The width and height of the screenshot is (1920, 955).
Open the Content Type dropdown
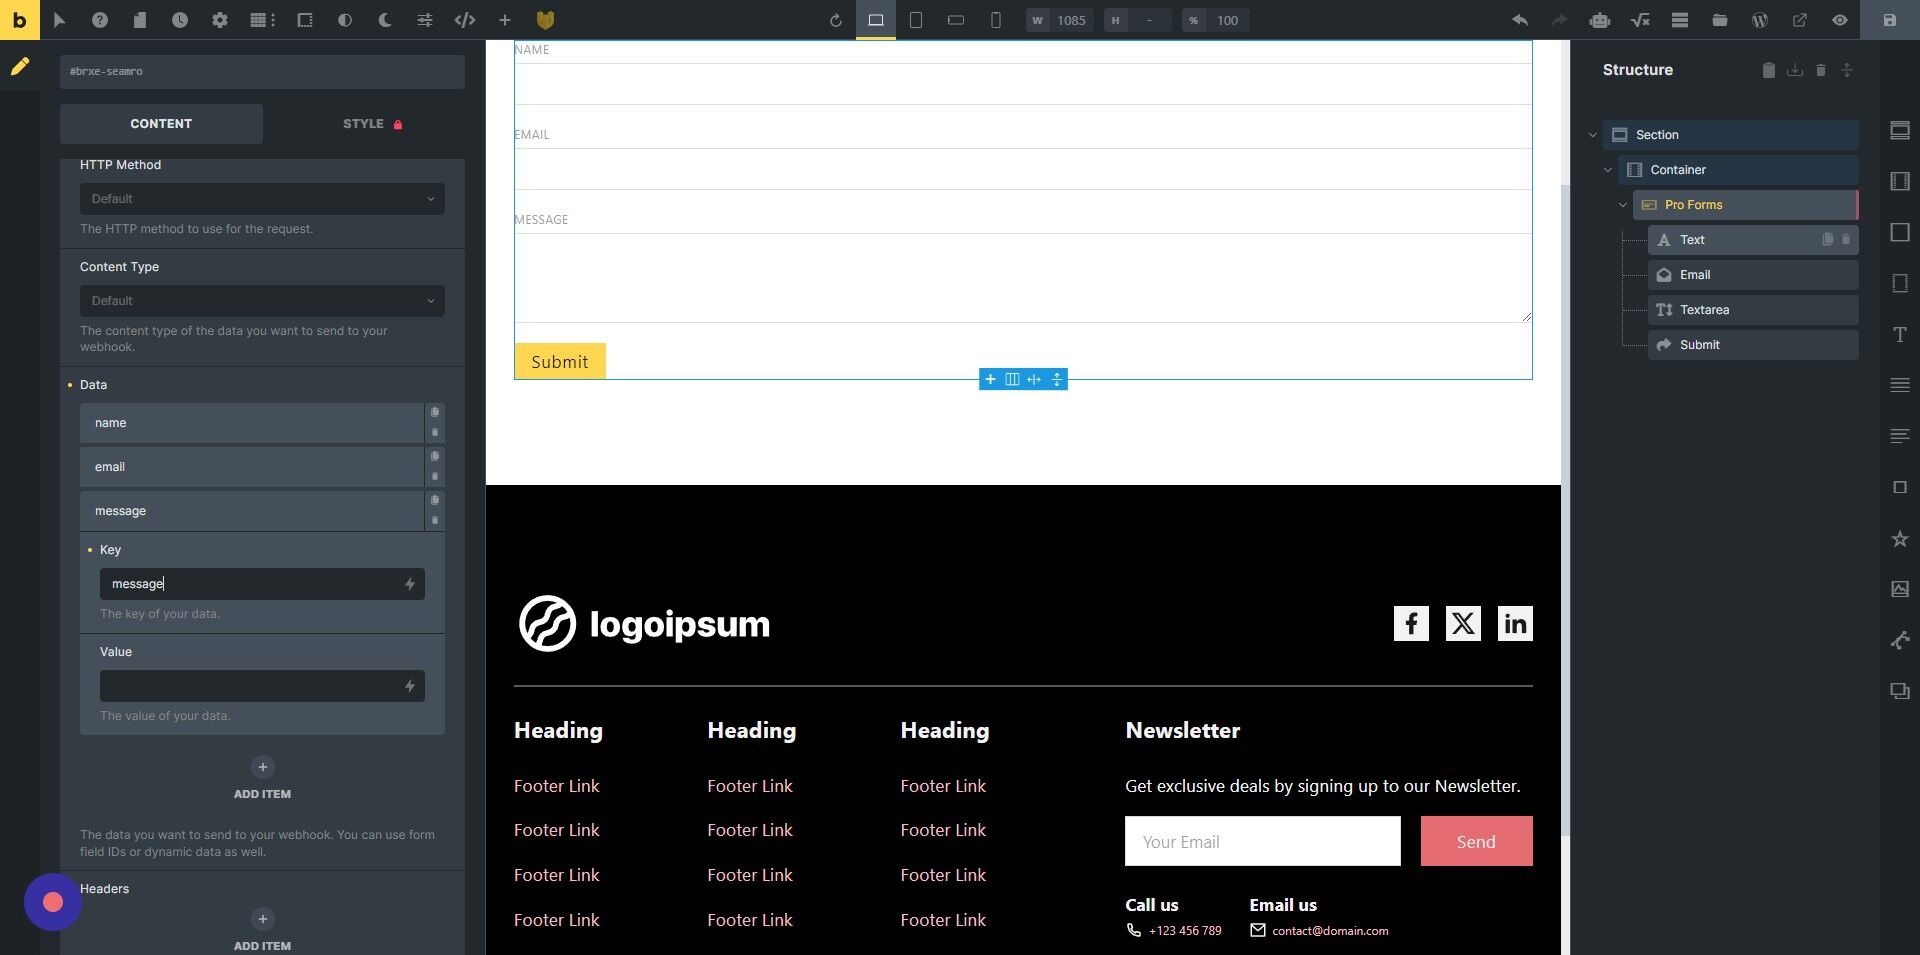point(262,300)
